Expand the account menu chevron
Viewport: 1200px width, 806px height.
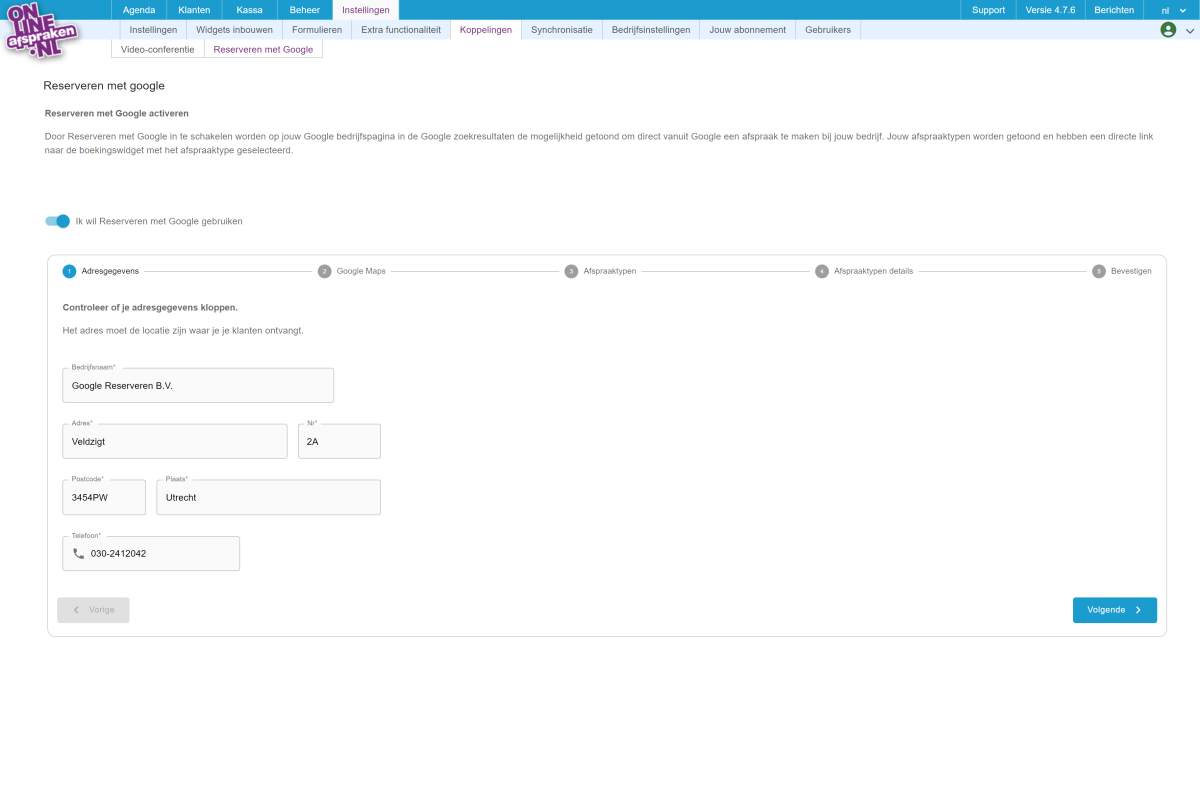pyautogui.click(x=1190, y=31)
